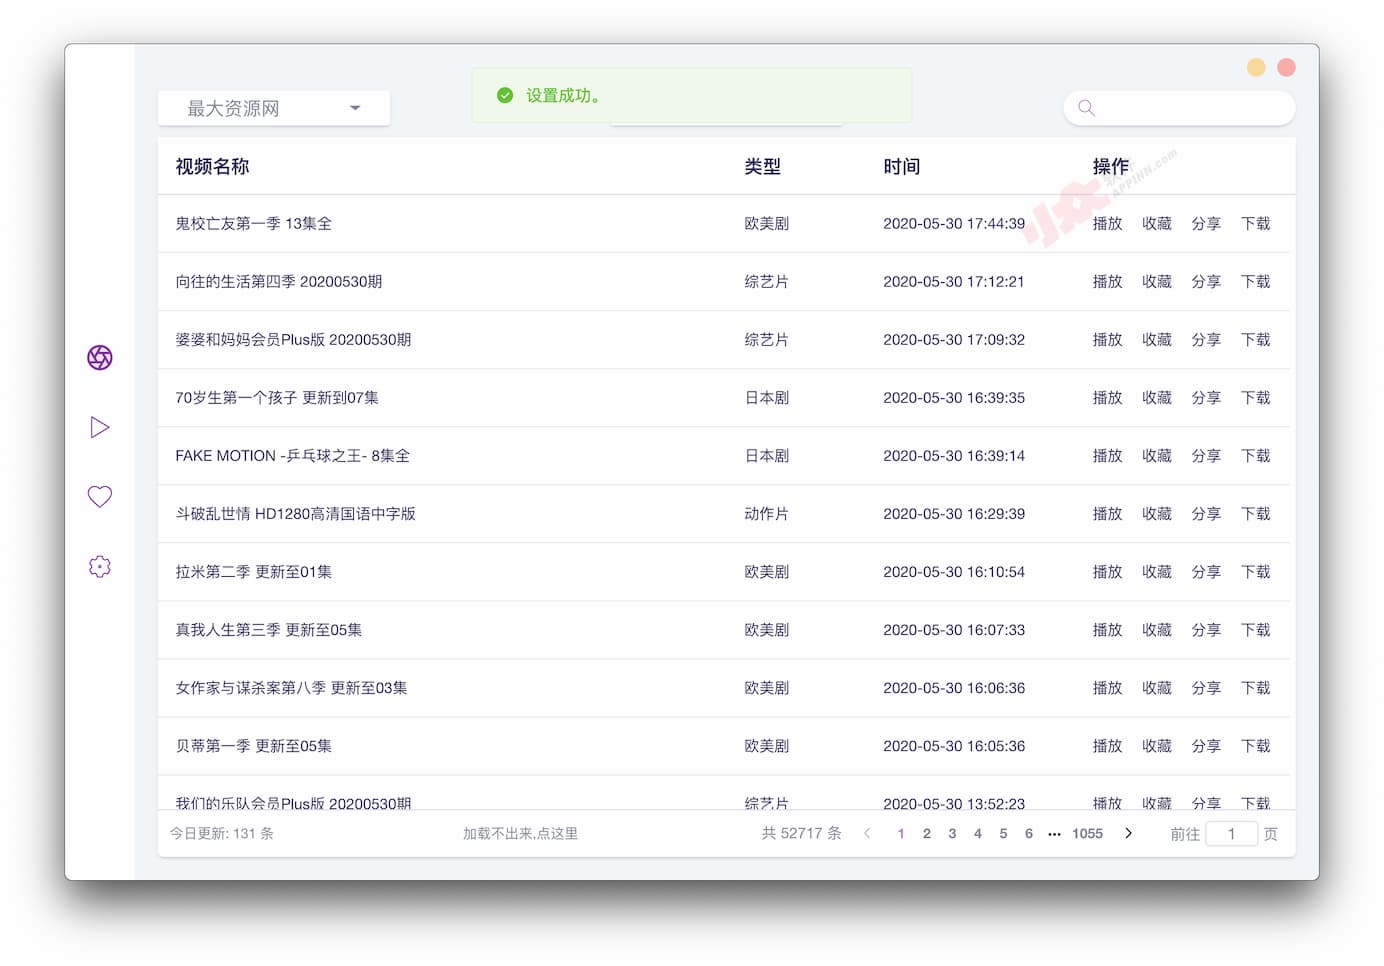Select title 贝蒂第一季 更新至05集

click(x=254, y=746)
